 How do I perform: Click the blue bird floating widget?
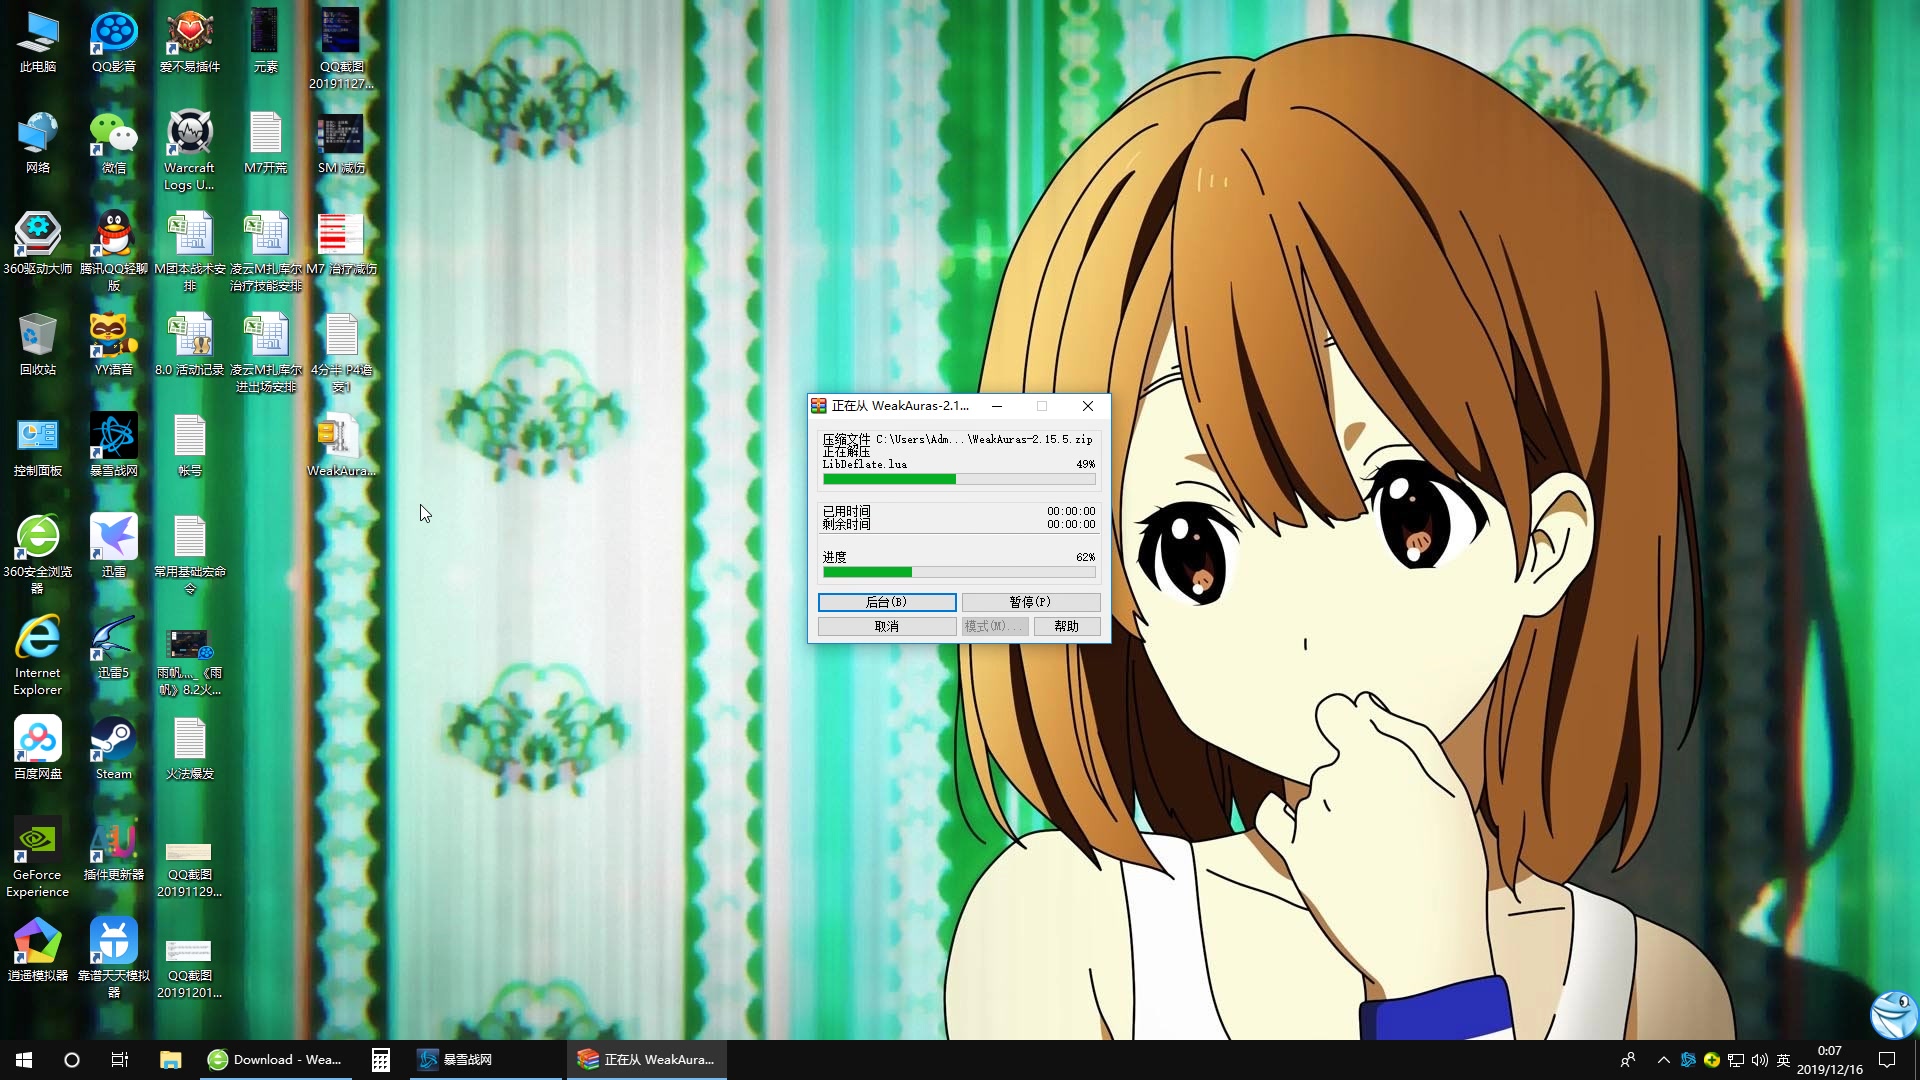[x=1894, y=1015]
